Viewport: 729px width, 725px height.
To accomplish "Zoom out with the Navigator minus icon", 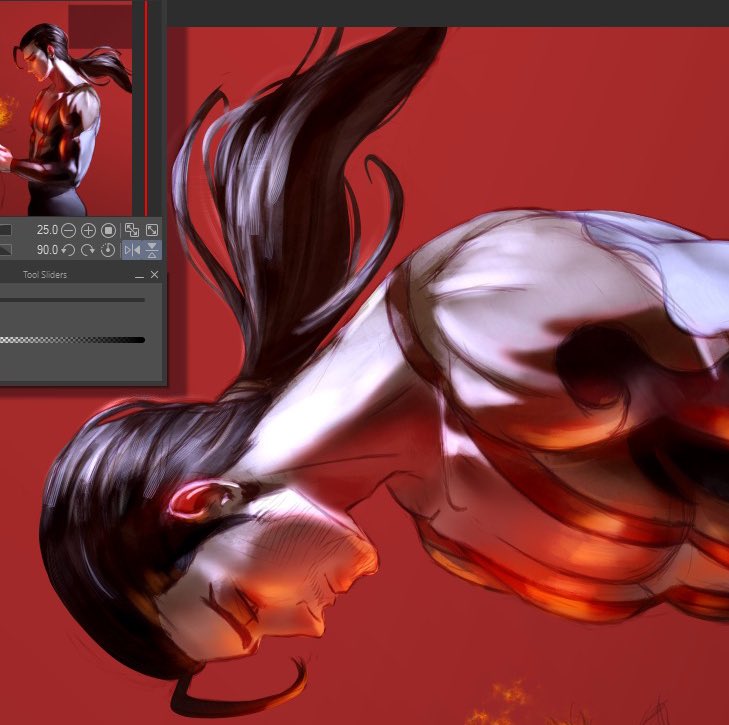I will click(x=68, y=230).
